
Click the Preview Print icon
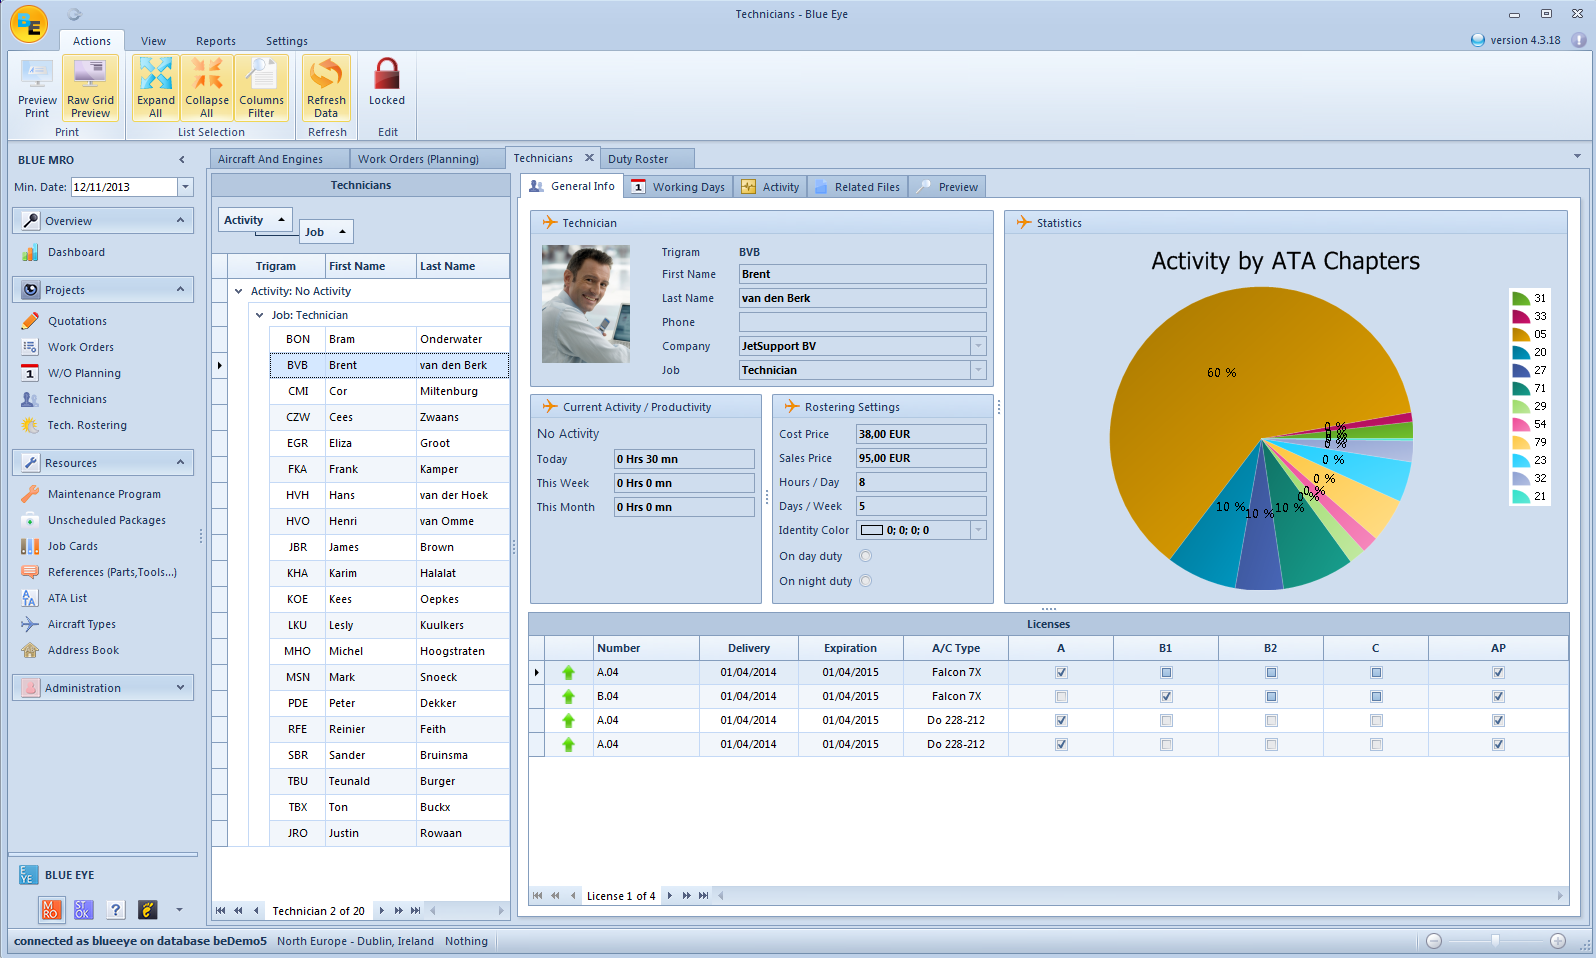(37, 88)
